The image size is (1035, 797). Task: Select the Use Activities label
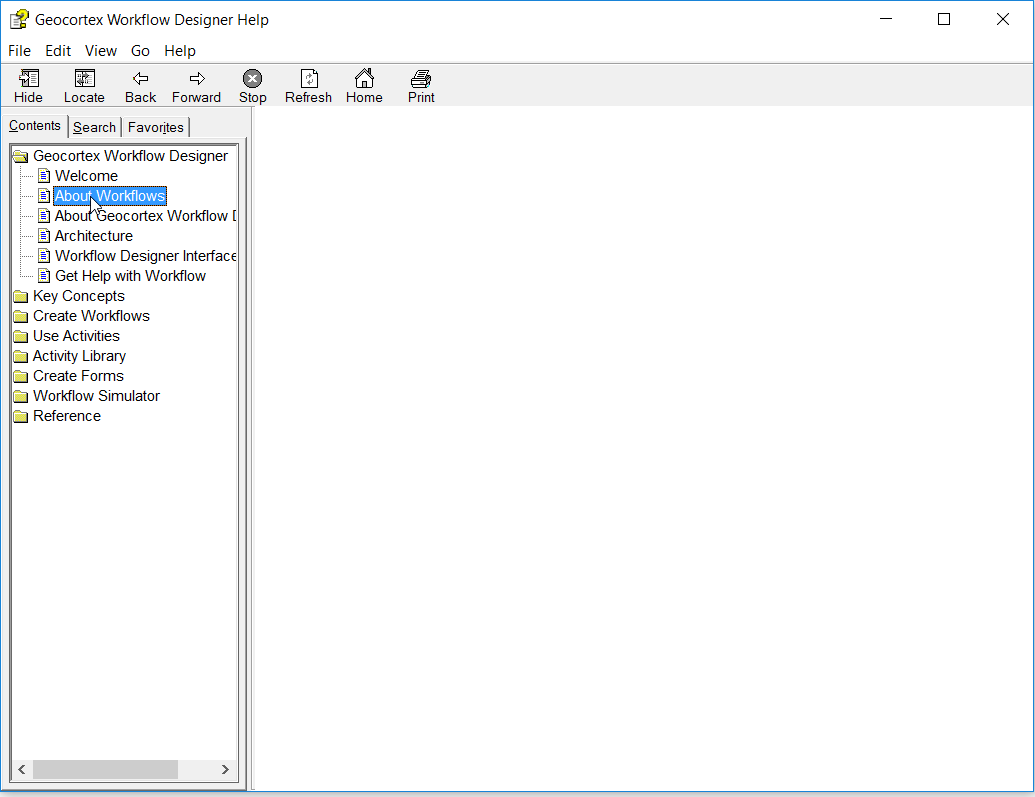click(x=76, y=335)
